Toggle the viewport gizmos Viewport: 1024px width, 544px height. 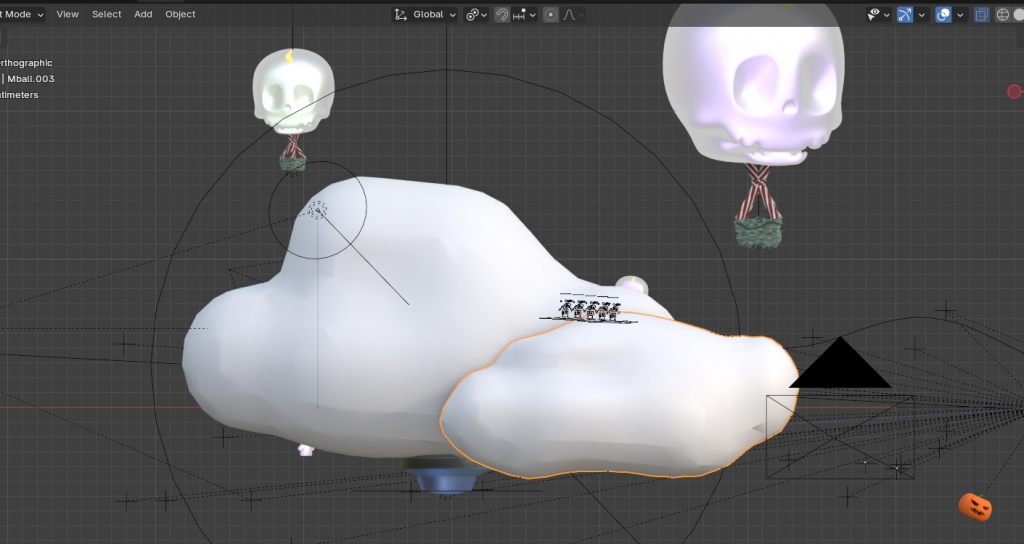click(x=904, y=14)
